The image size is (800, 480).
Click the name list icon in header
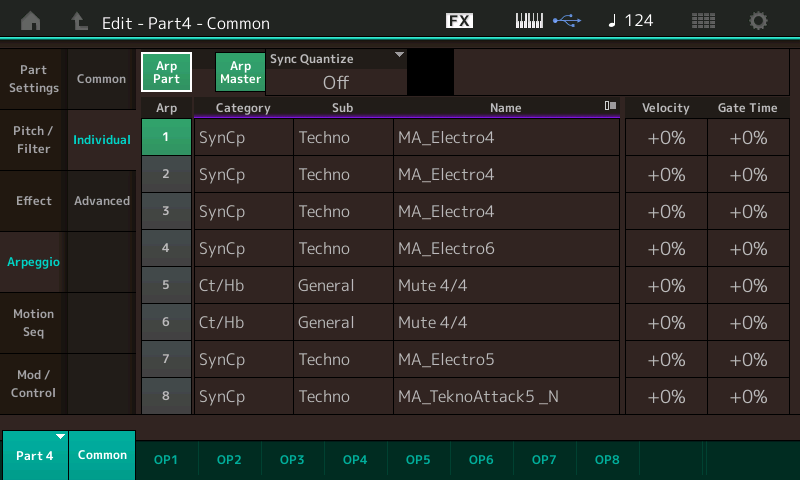pos(609,107)
